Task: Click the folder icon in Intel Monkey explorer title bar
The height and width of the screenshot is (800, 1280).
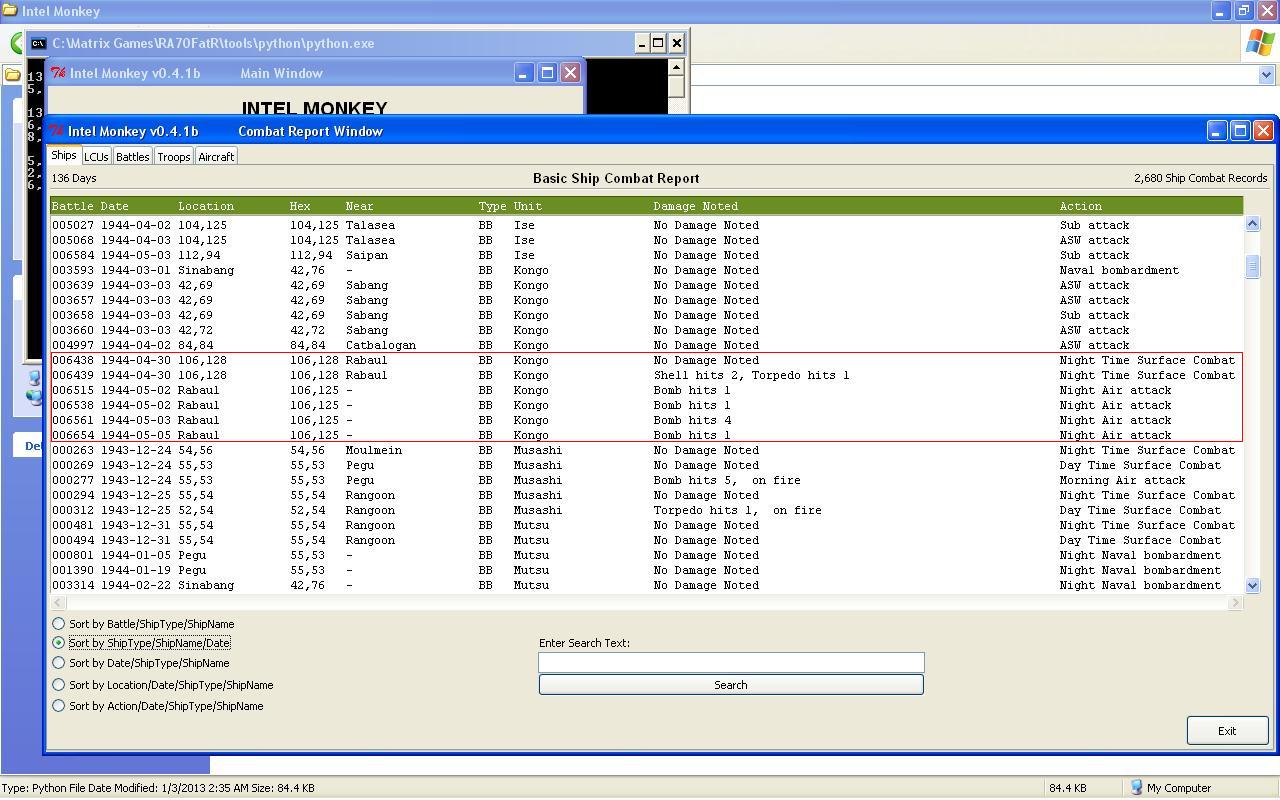Action: pos(10,11)
